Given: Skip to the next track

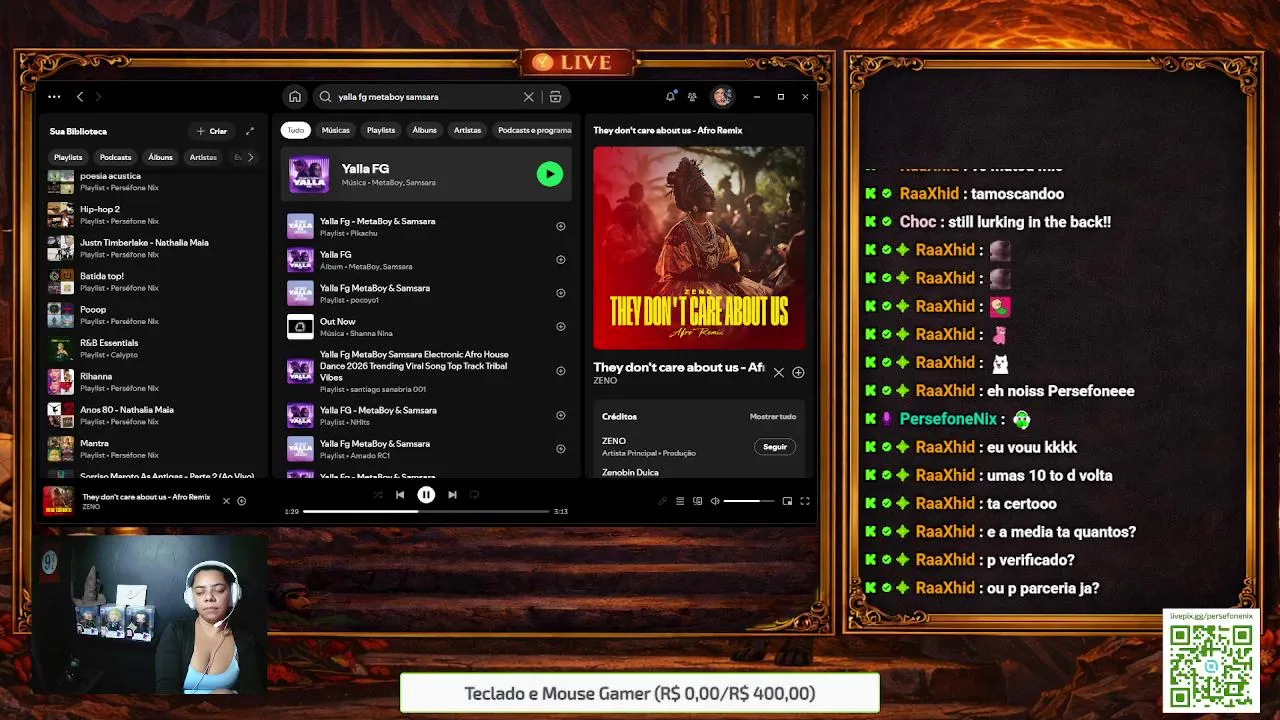Looking at the screenshot, I should (x=452, y=494).
